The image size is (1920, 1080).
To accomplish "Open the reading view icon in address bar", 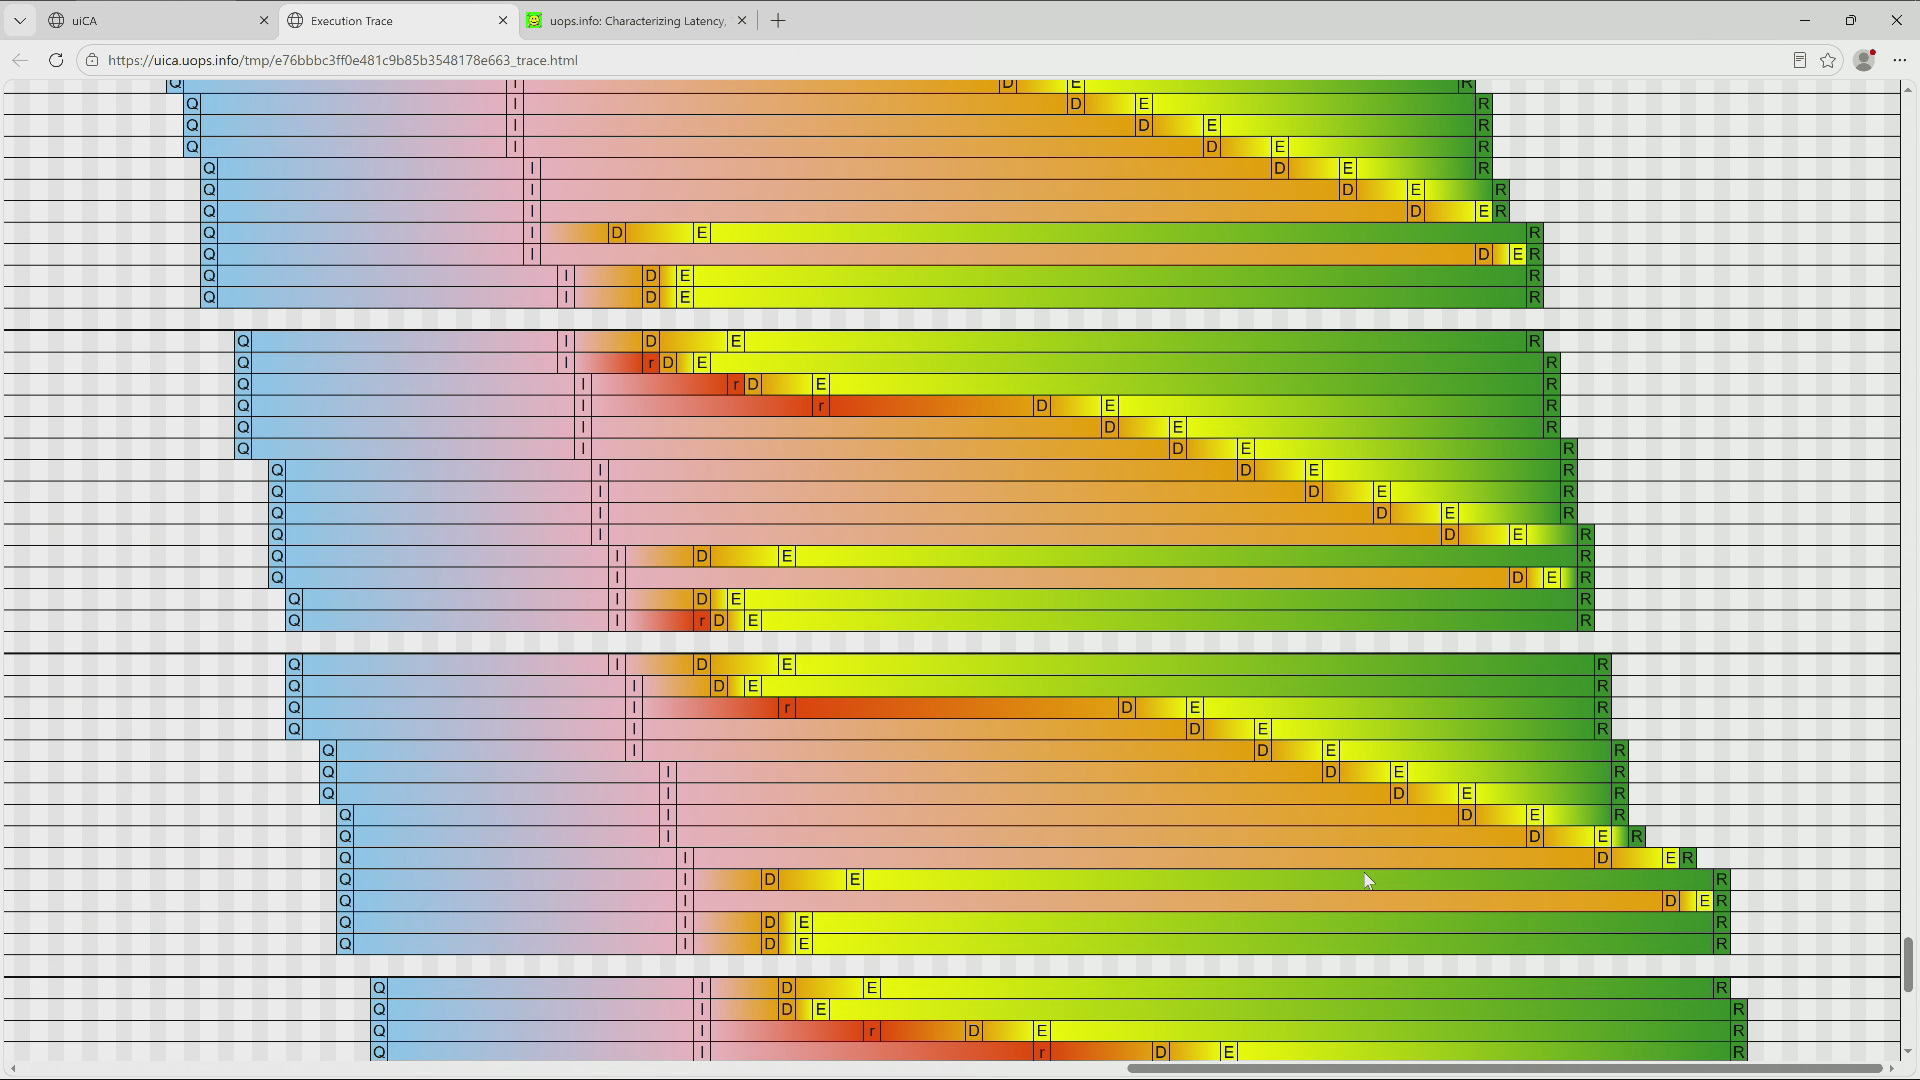I will [x=1799, y=60].
